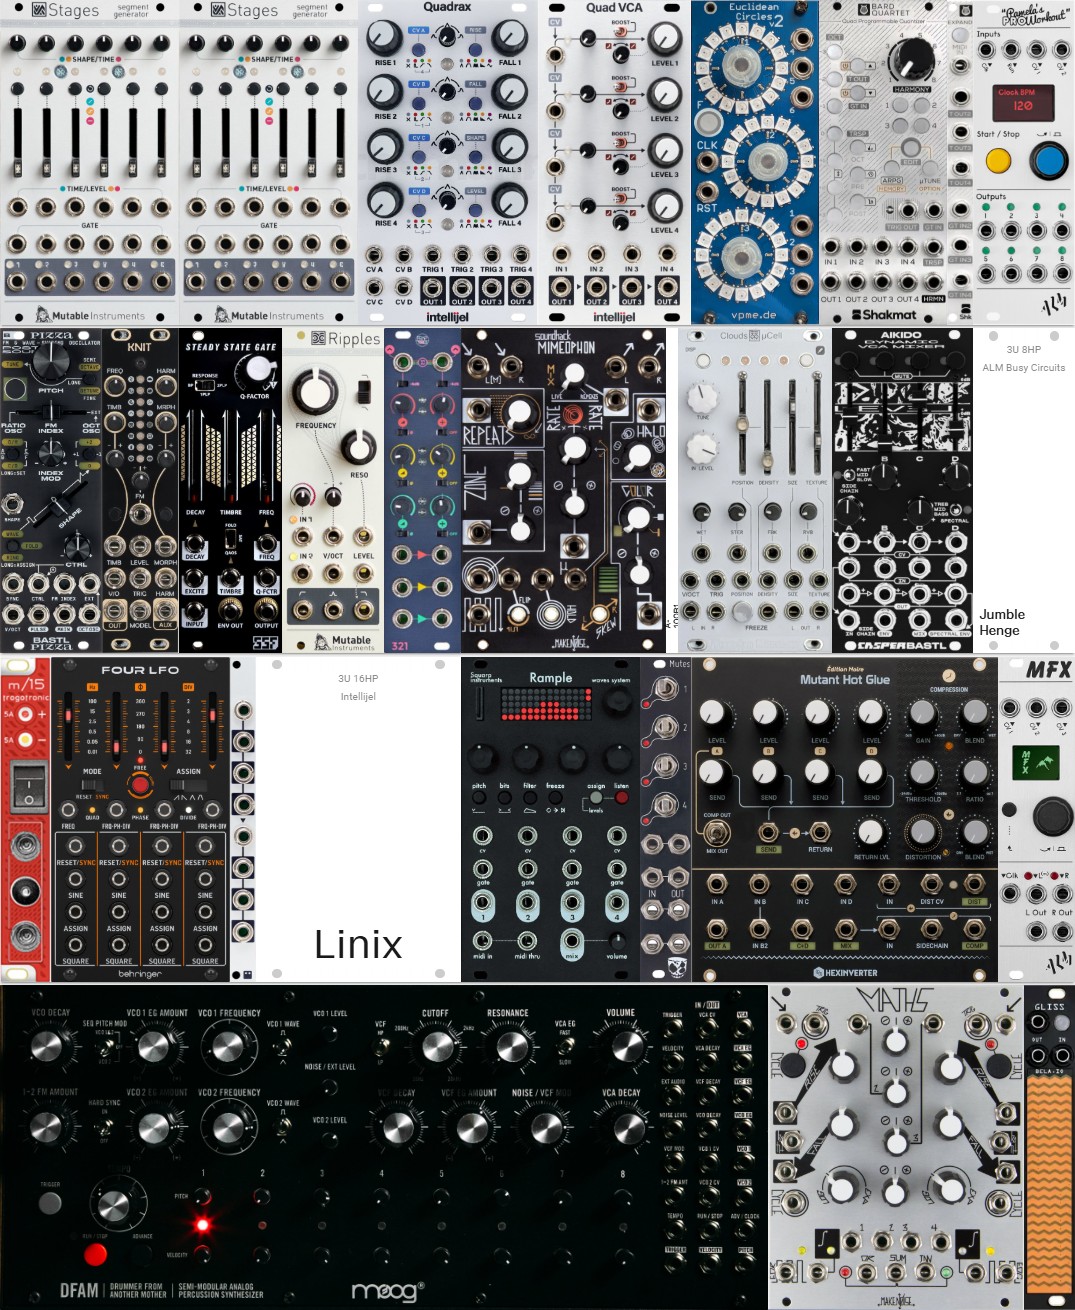Click the Hot Glue OUT A jack

[x=717, y=929]
